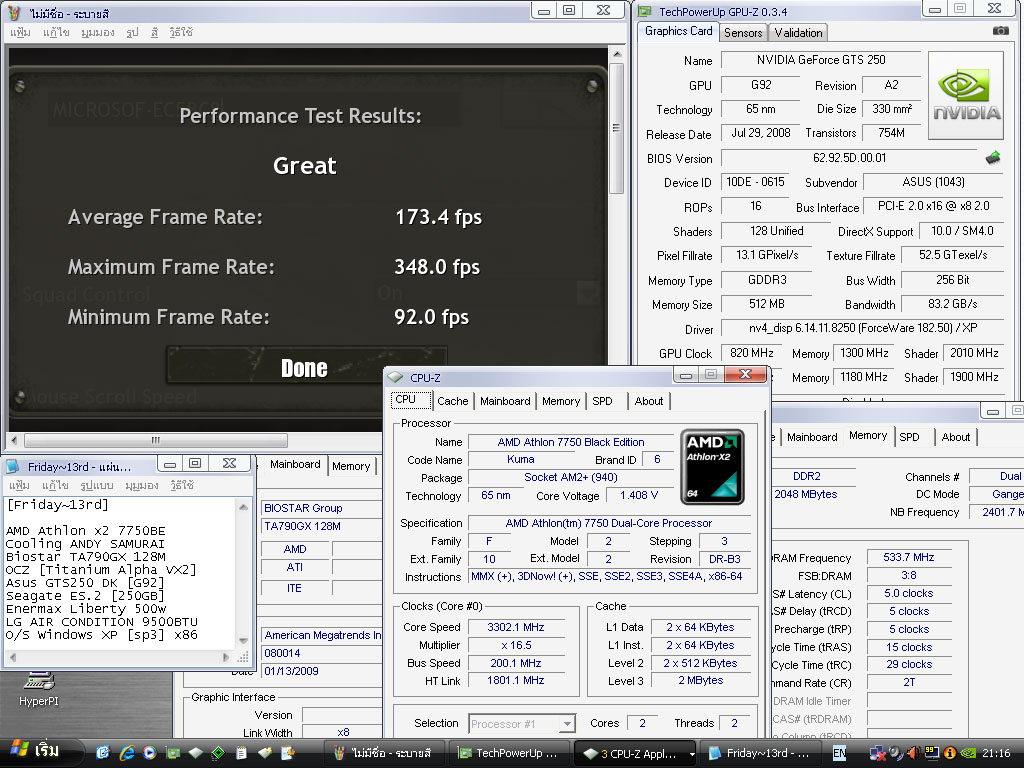Click BIOS save chip icon in GPU-Z
Viewport: 1024px width, 768px height.
click(993, 157)
